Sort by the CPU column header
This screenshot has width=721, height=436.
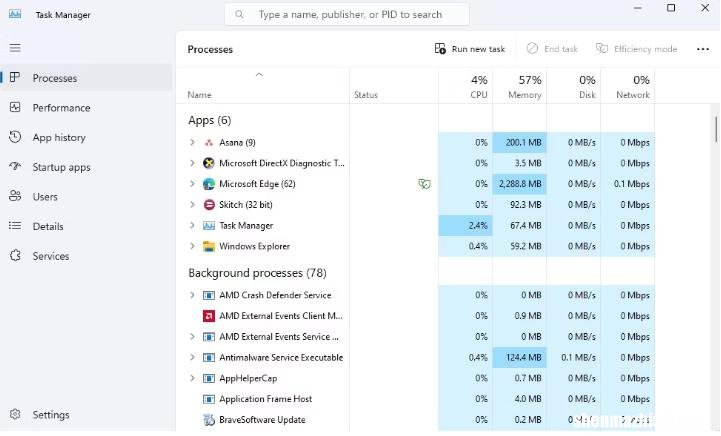(466, 86)
